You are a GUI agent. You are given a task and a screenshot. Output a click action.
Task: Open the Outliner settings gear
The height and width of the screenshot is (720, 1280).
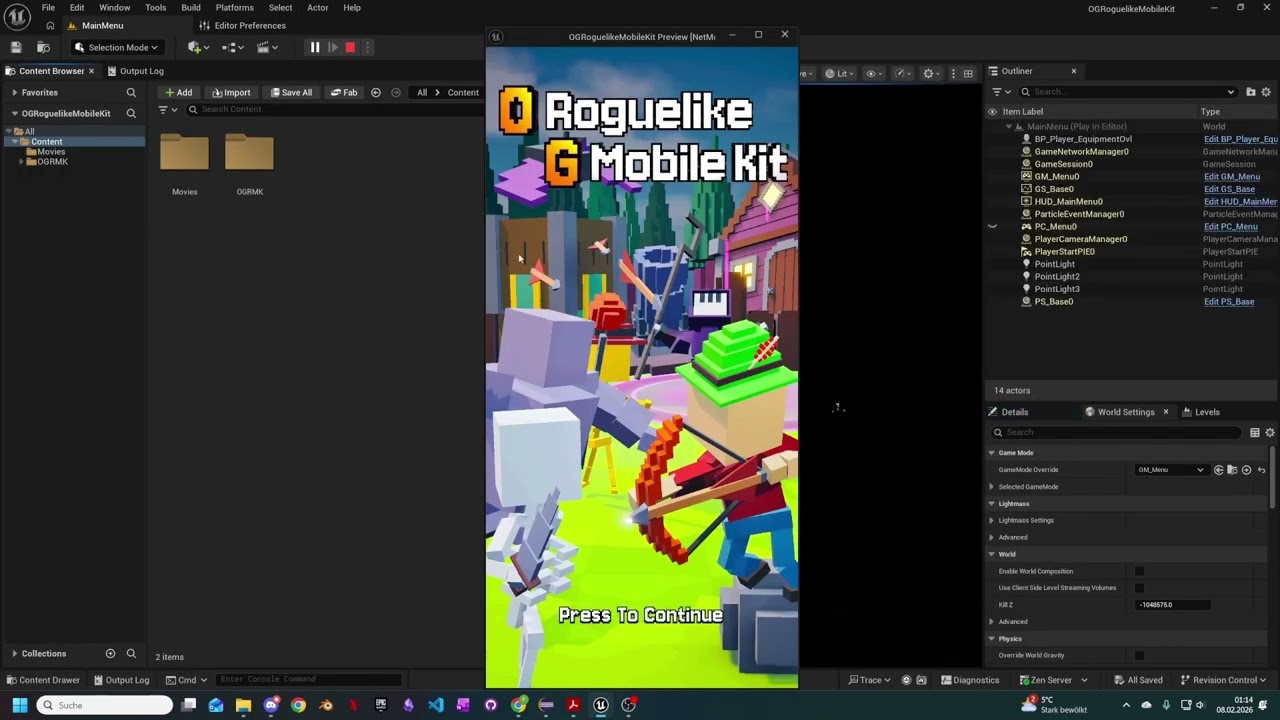click(x=1266, y=92)
